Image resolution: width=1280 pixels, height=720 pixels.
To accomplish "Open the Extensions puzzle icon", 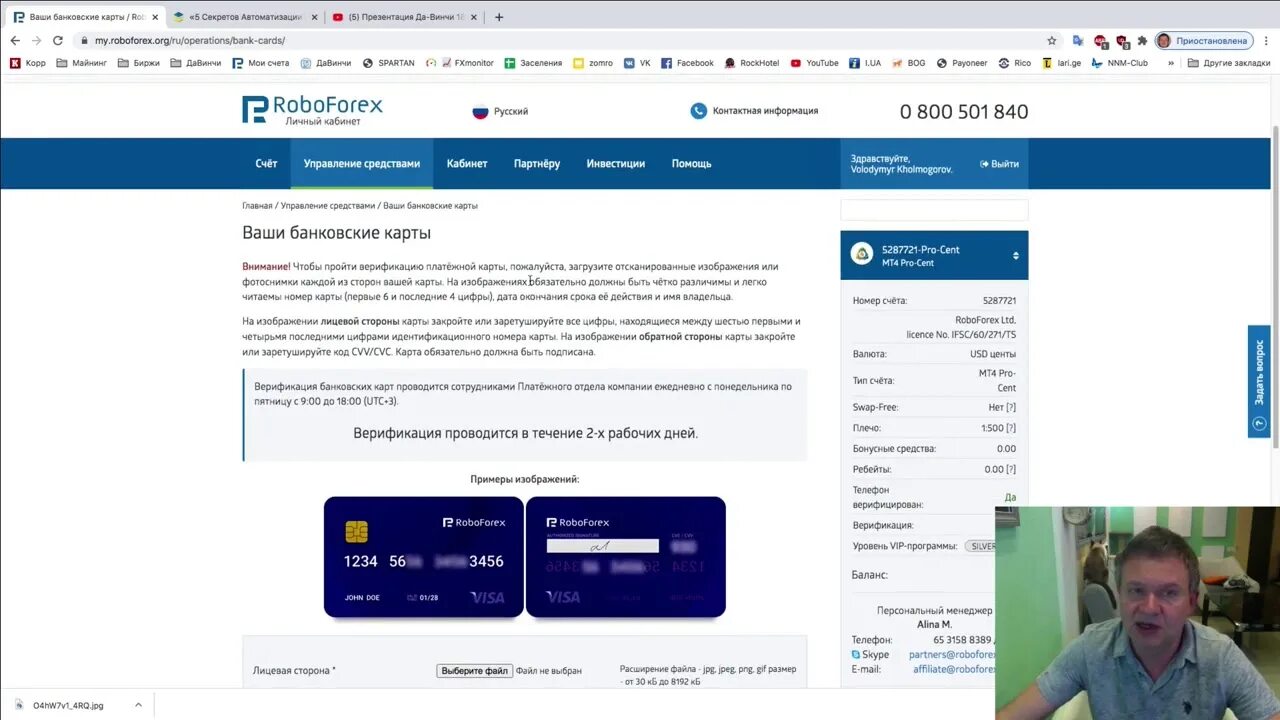I will click(1142, 40).
